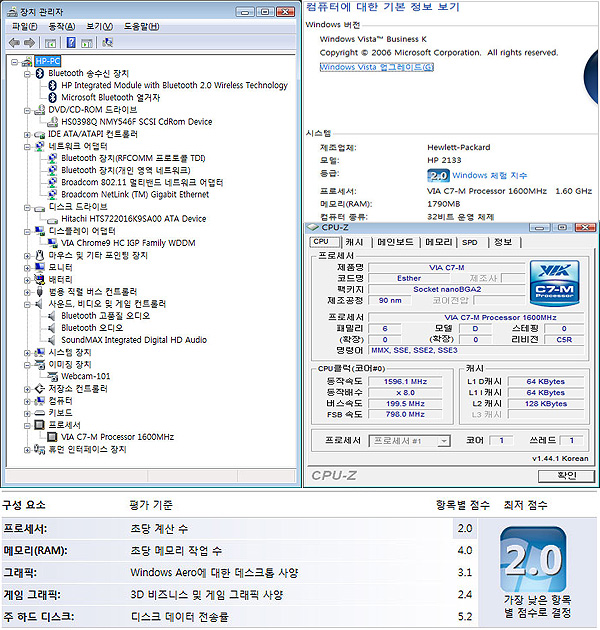The height and width of the screenshot is (630, 600).
Task: Collapse the 디스크 드라이브 category
Action: pos(27,208)
